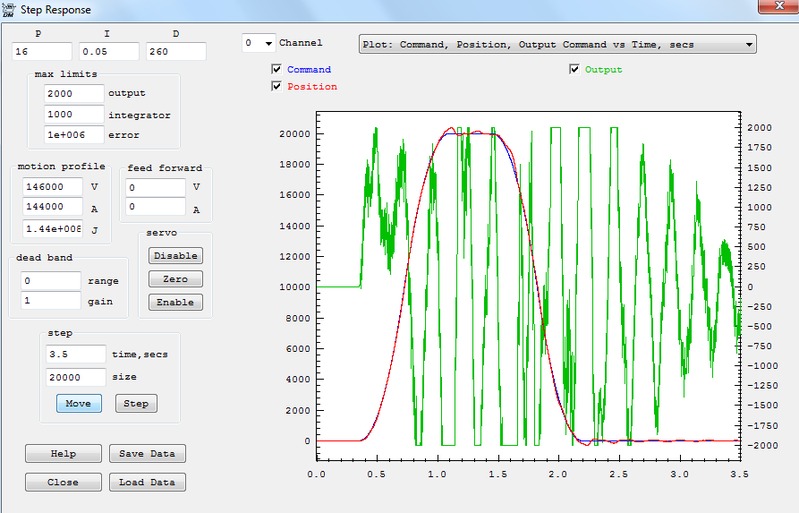Click the max limits output field
799x513 pixels.
[74, 94]
